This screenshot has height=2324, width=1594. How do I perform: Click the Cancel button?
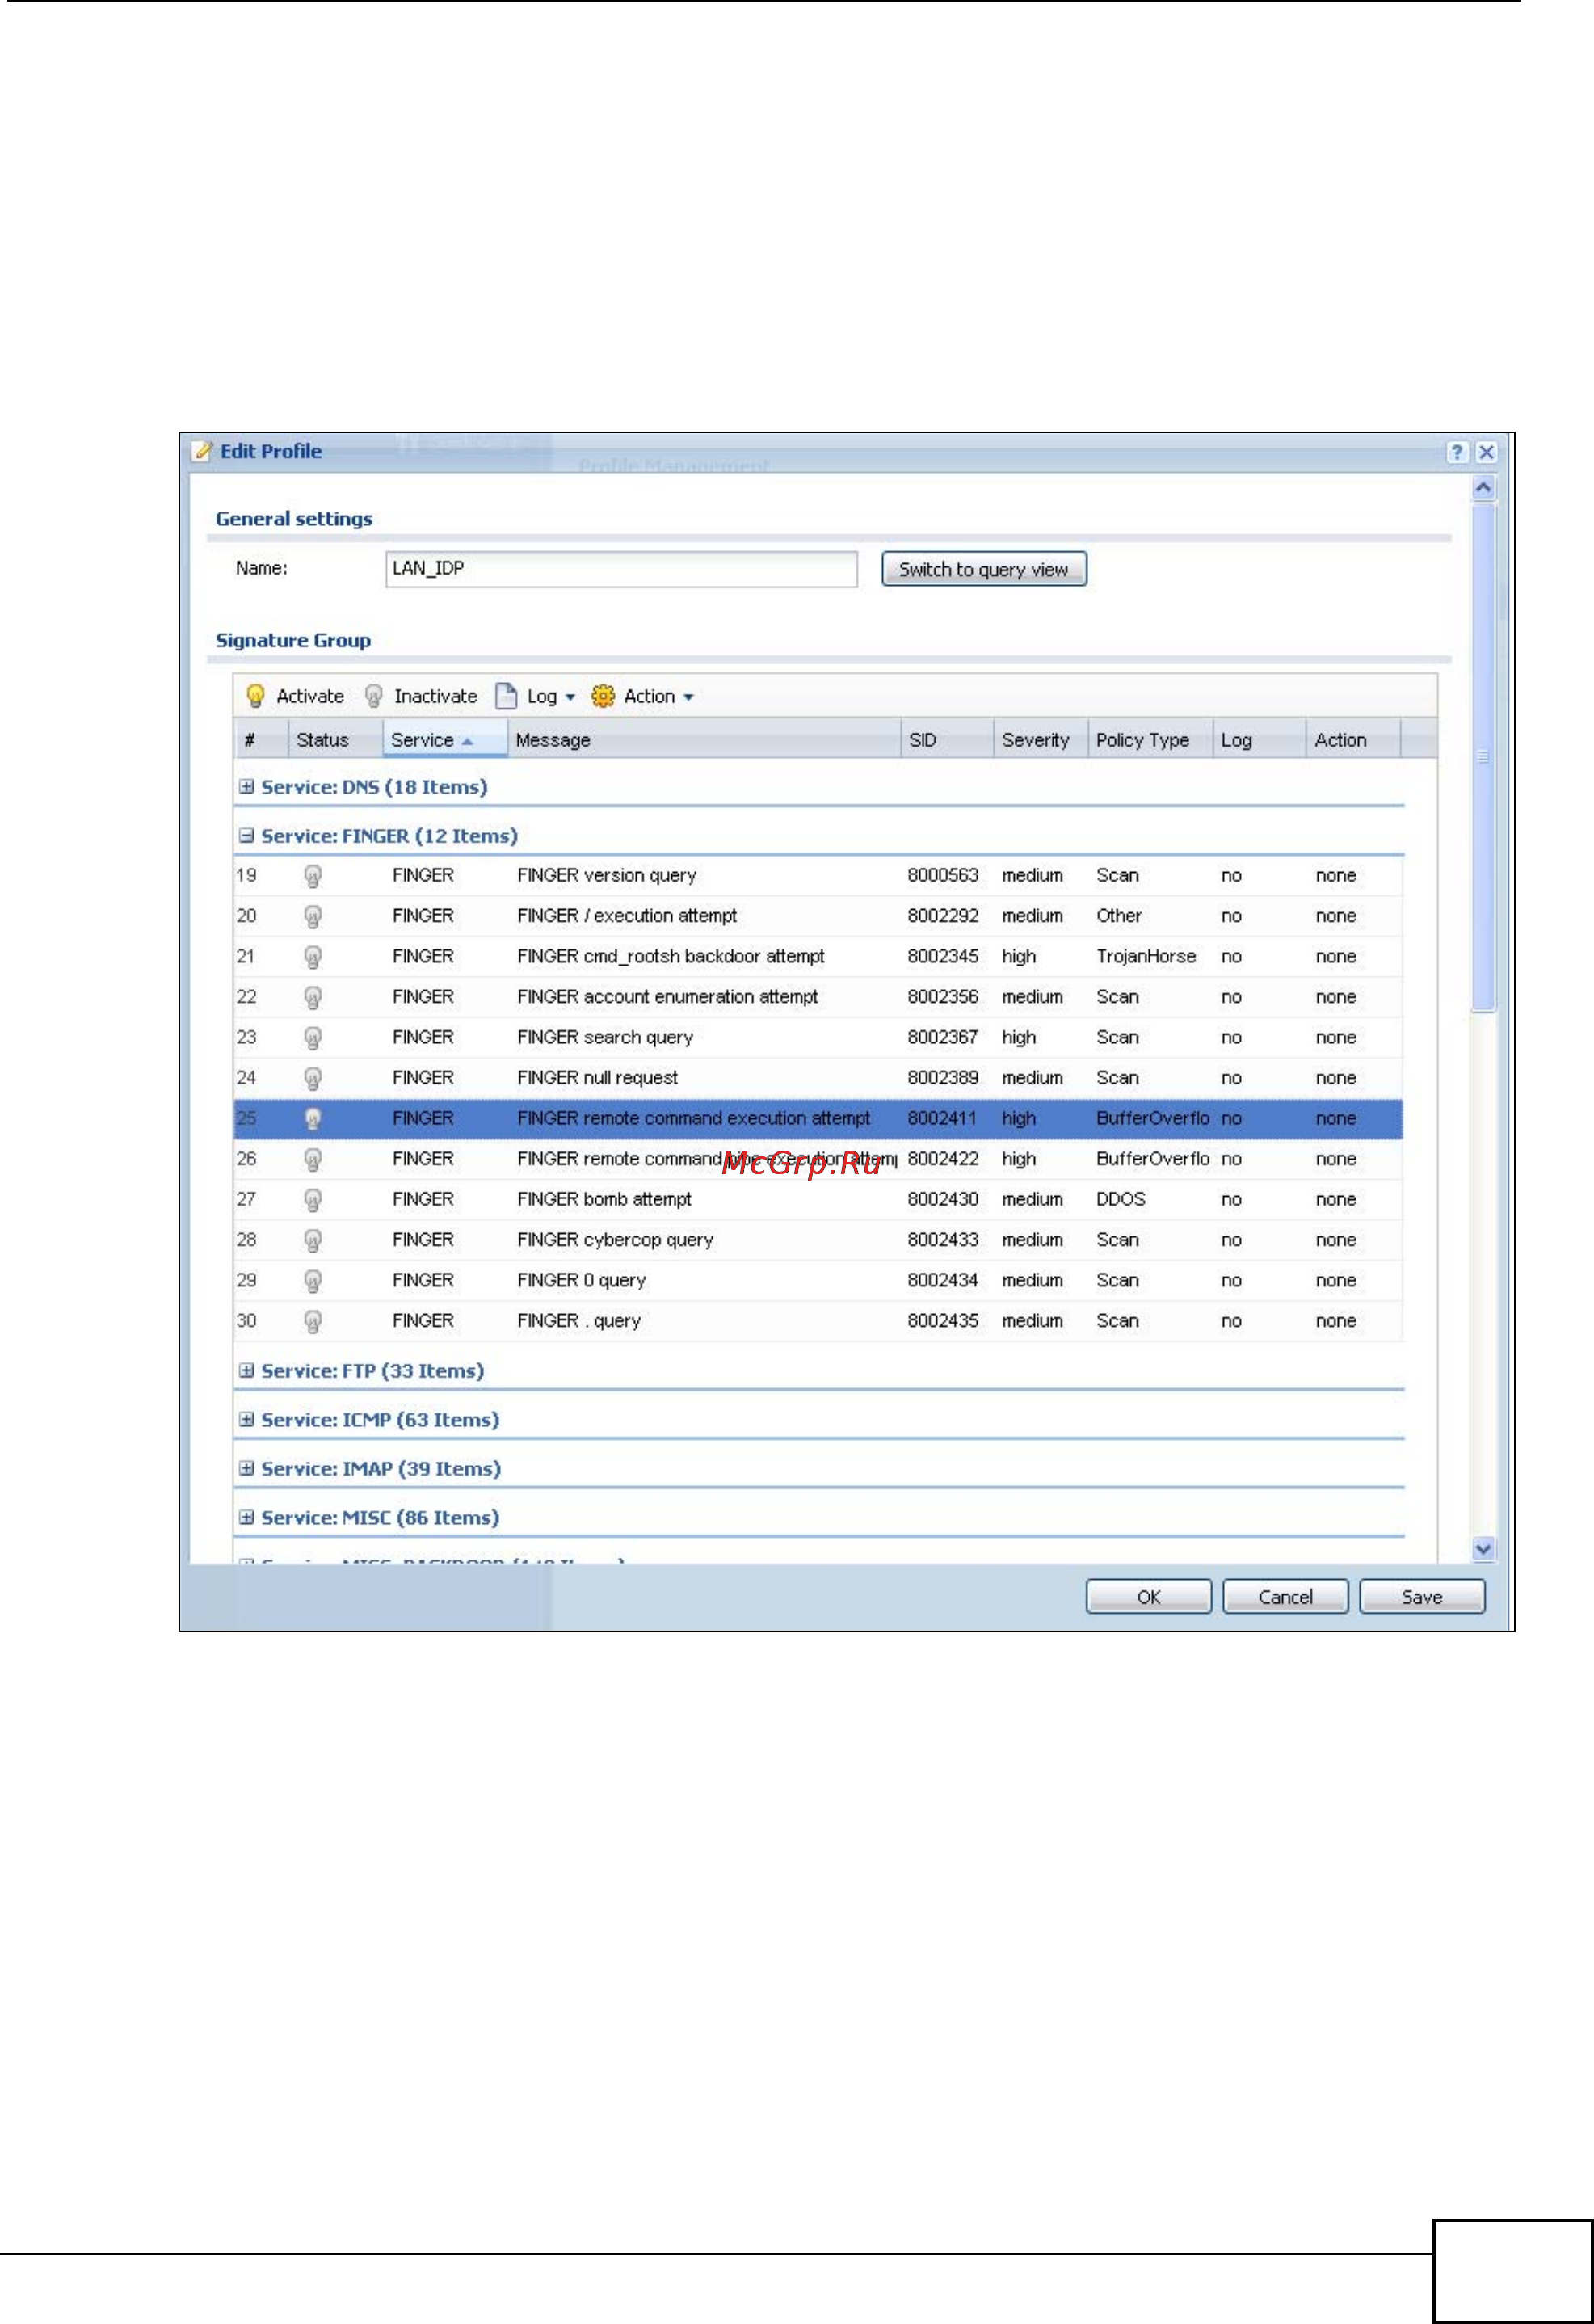click(x=1285, y=1596)
